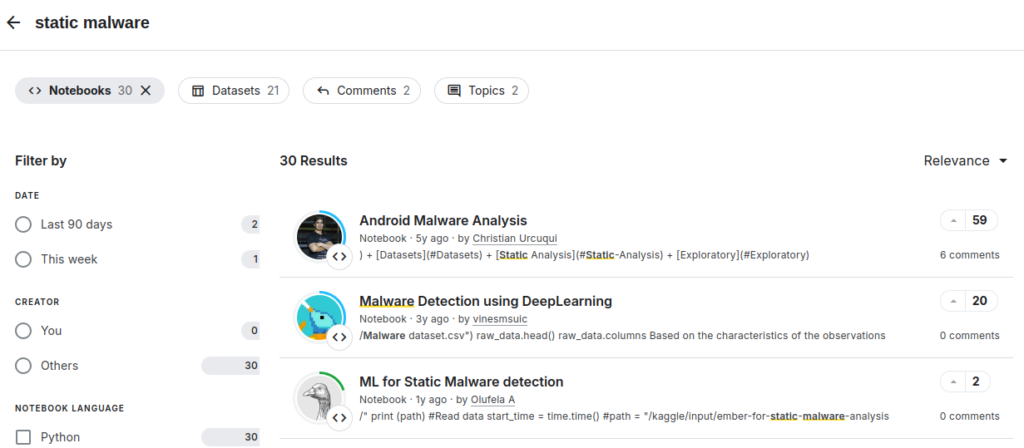Select the This week date filter
This screenshot has width=1024, height=448.
click(24, 259)
